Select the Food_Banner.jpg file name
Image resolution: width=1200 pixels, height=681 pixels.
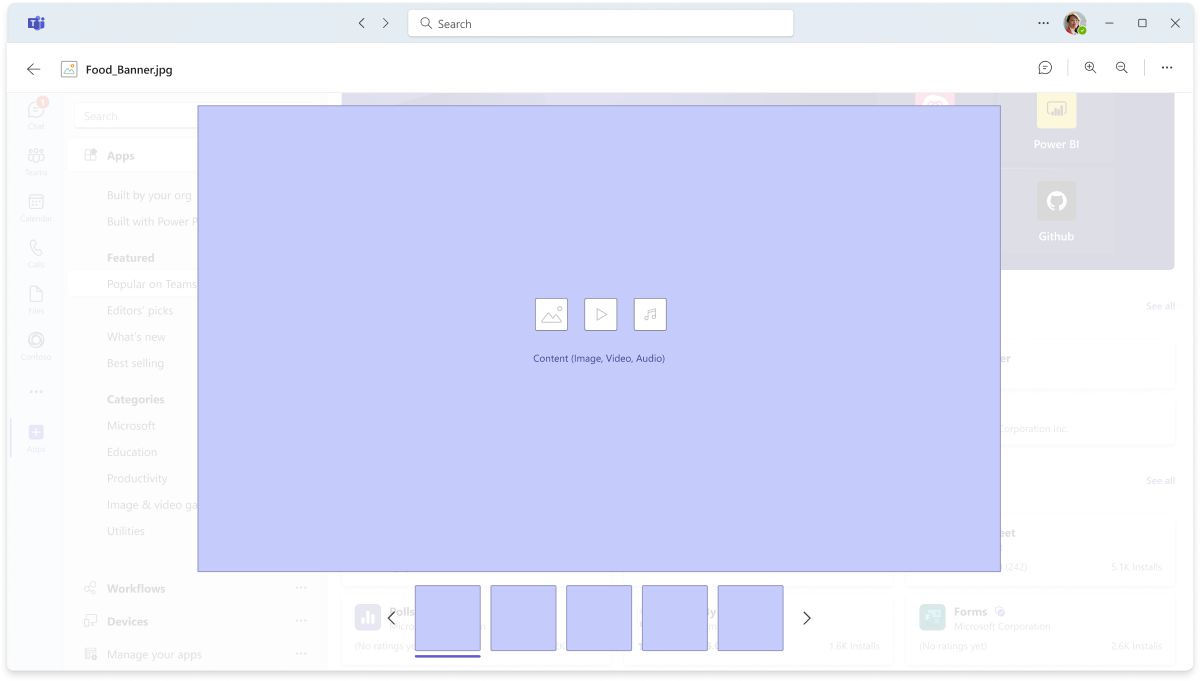[129, 70]
